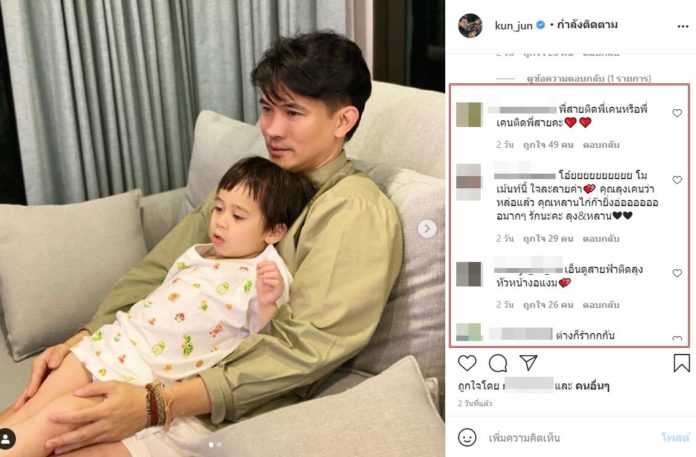The image size is (696, 457).
Task: Open tagged people icon on photo
Action: 7,439
